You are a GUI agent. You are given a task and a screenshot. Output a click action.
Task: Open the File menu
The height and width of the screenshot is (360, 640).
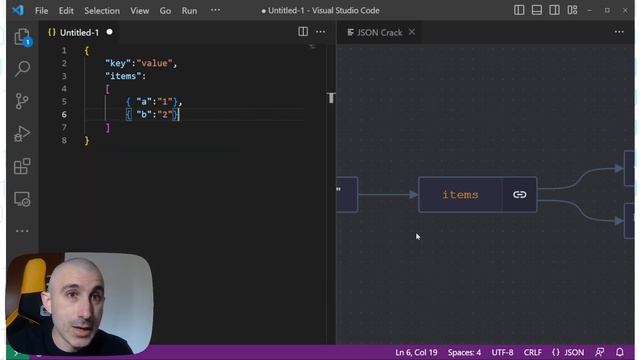(x=41, y=11)
